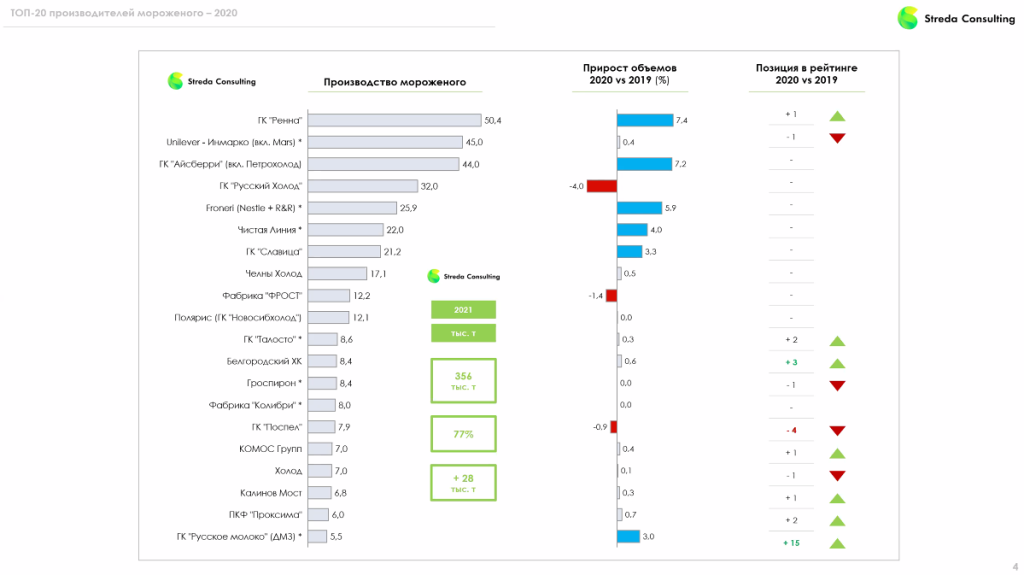Click the production value "21,2"

[392, 252]
